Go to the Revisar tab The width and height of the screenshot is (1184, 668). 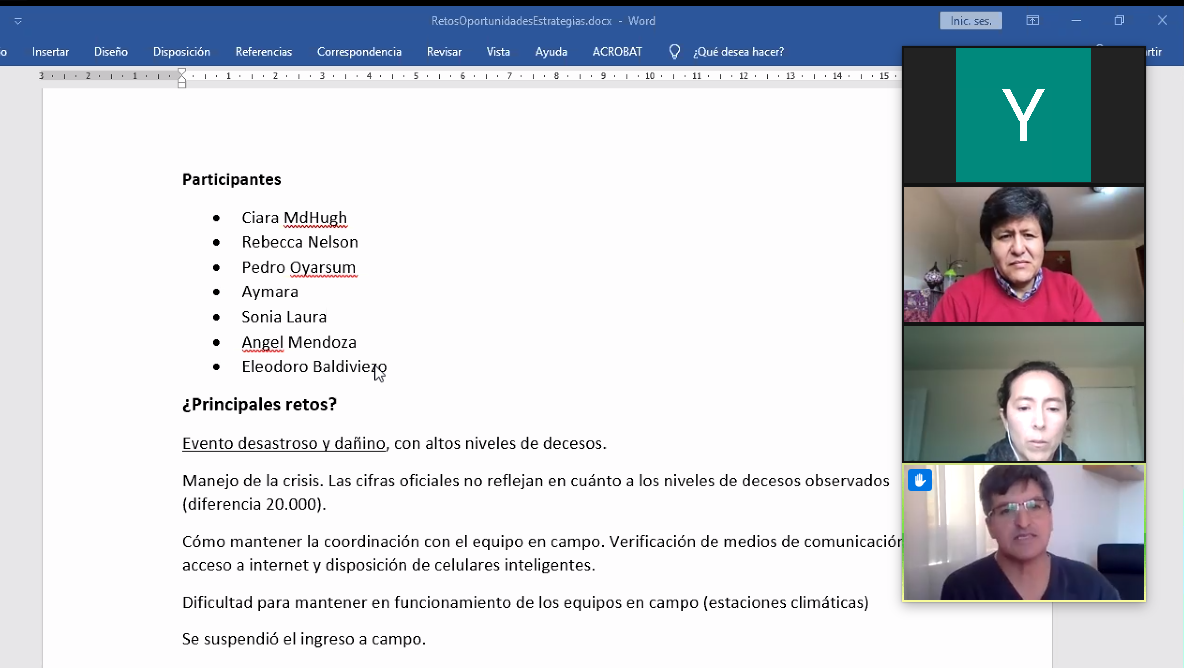click(x=444, y=52)
